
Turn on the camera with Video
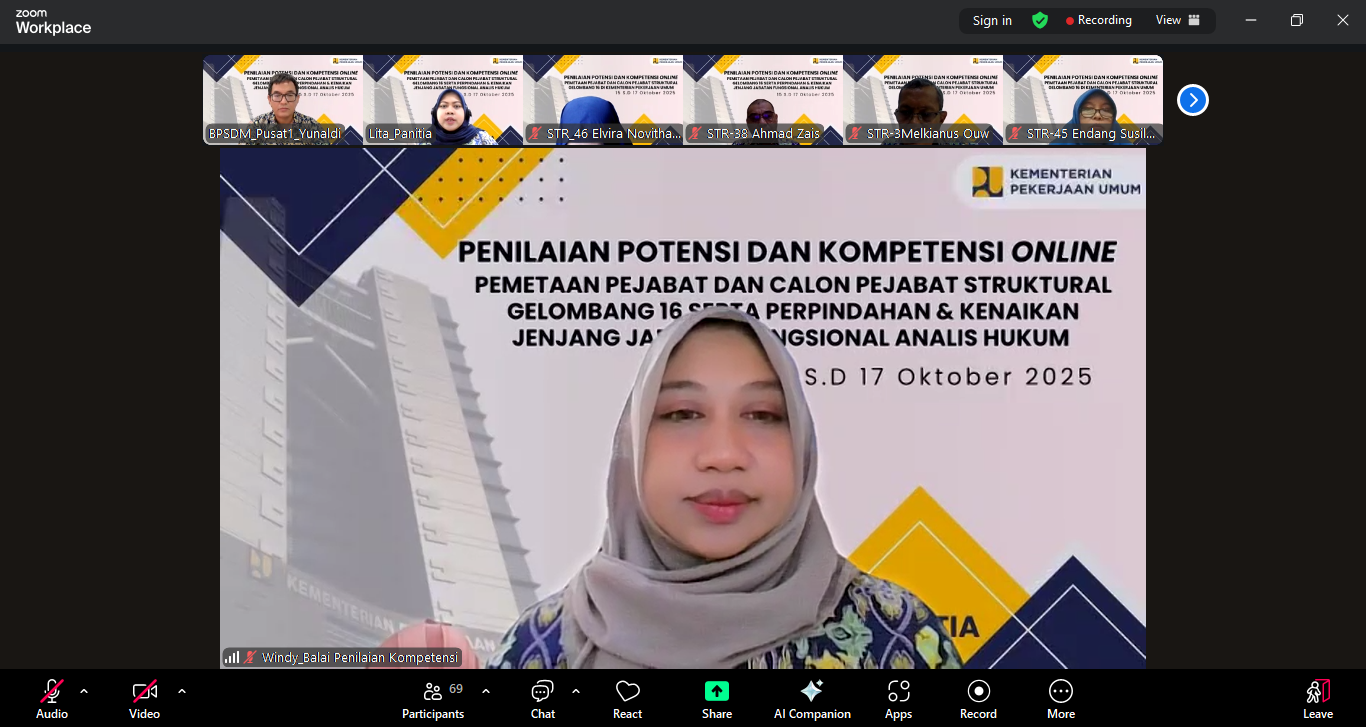click(145, 699)
